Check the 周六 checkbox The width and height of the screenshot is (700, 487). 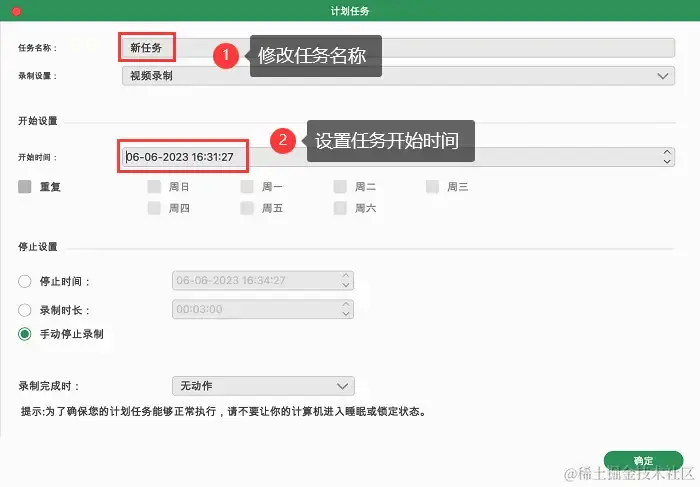[340, 208]
